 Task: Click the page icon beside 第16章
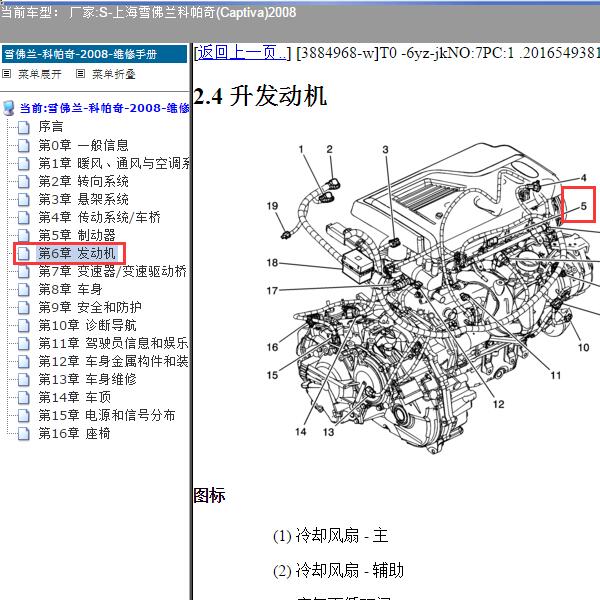click(24, 434)
